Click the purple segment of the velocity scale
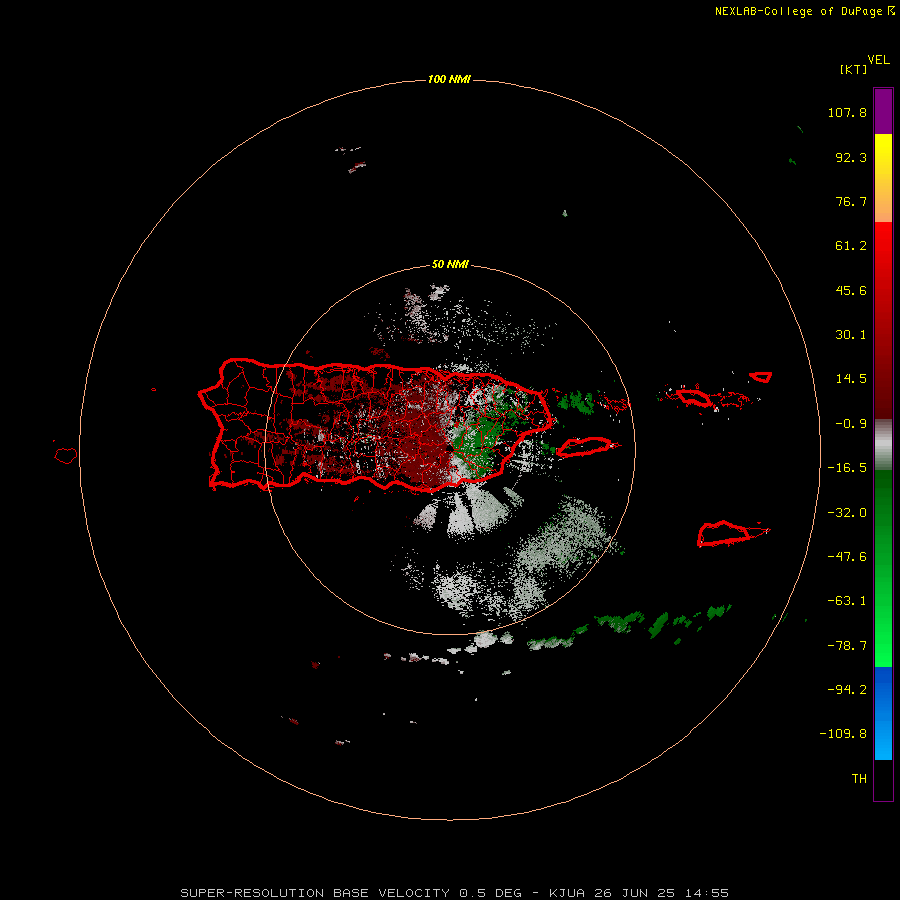Viewport: 900px width, 900px height. pos(883,111)
